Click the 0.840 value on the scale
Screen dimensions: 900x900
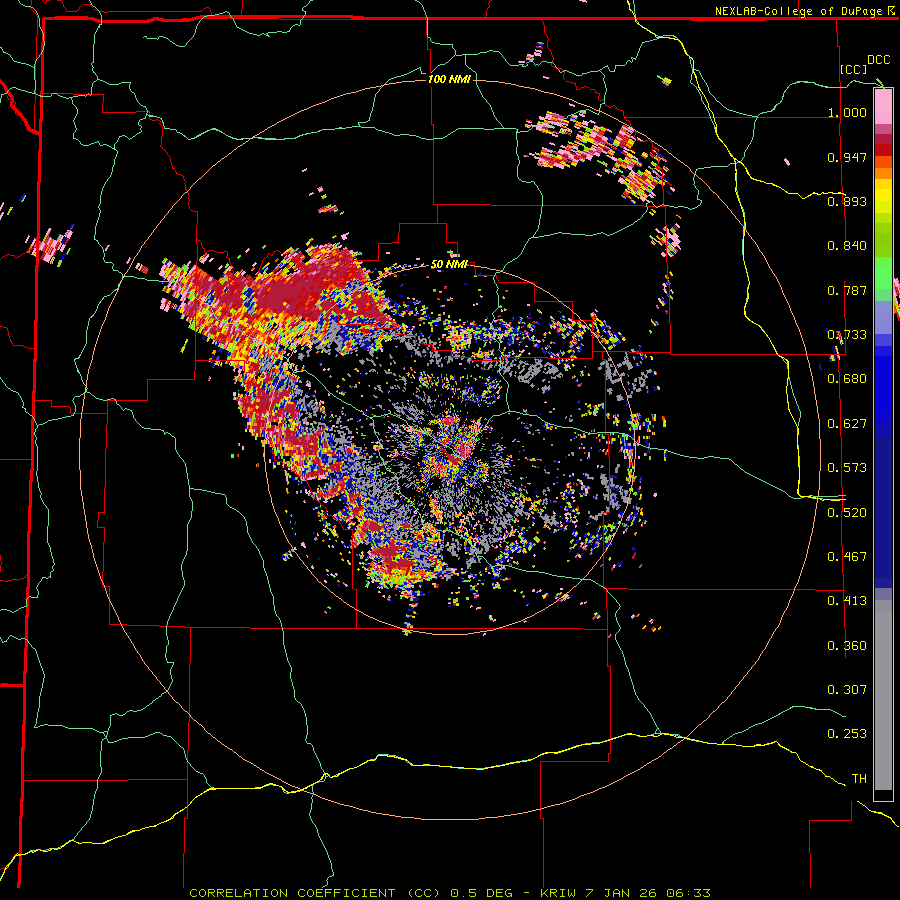847,246
